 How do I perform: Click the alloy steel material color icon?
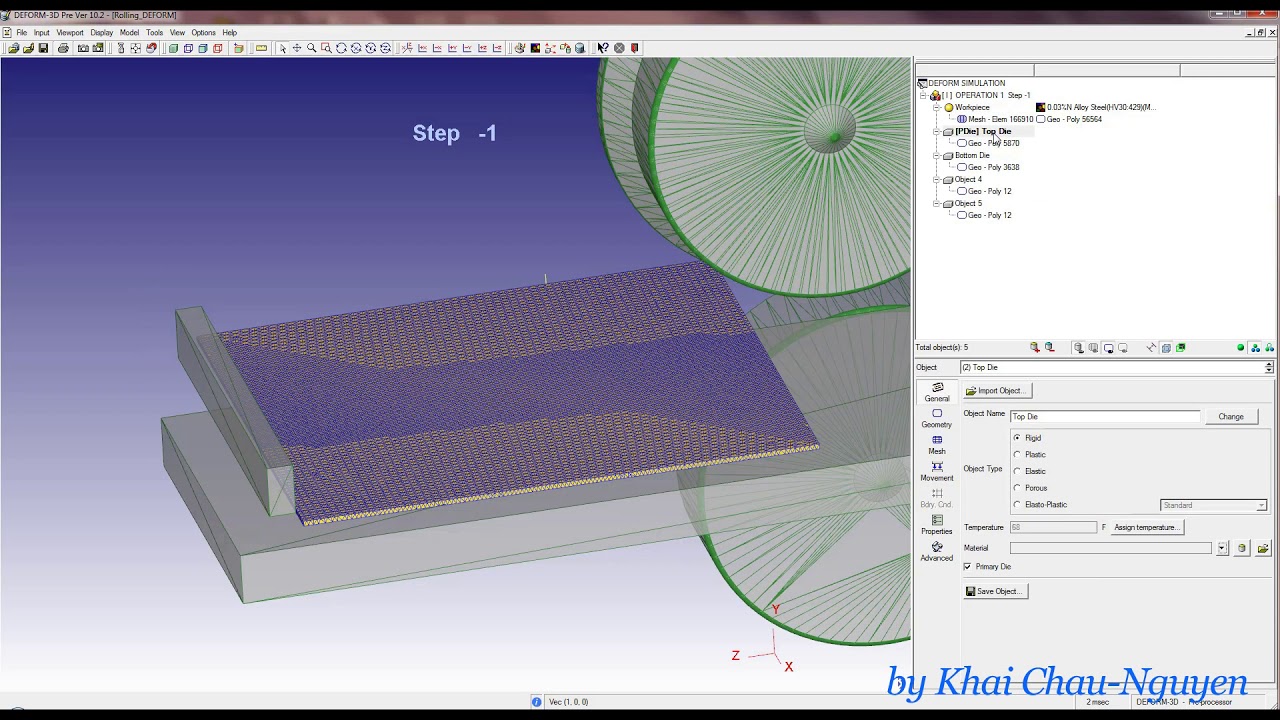[x=1040, y=107]
